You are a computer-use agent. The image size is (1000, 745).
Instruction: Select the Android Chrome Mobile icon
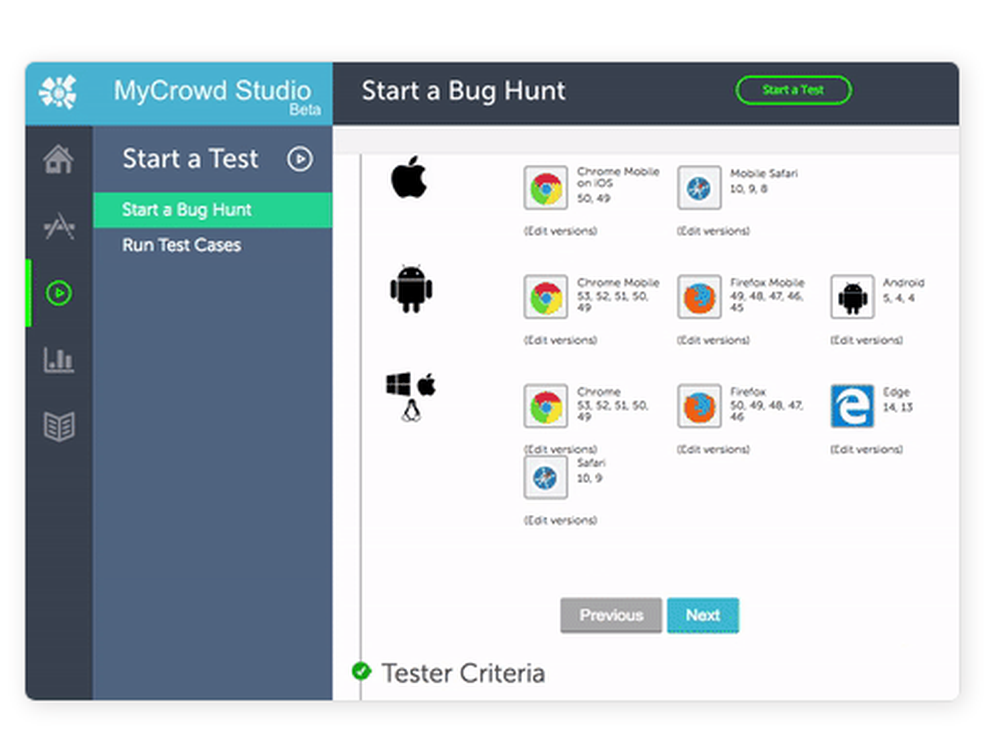click(545, 297)
